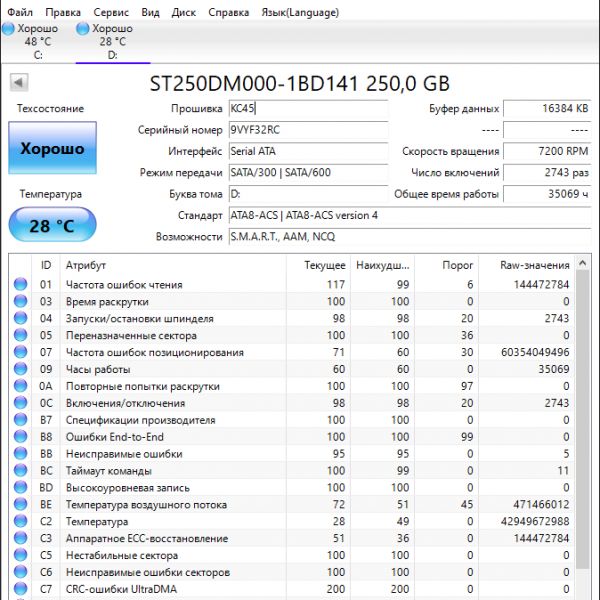Viewport: 600px width, 600px height.
Task: Click raw value 60354049496
Action: click(535, 352)
